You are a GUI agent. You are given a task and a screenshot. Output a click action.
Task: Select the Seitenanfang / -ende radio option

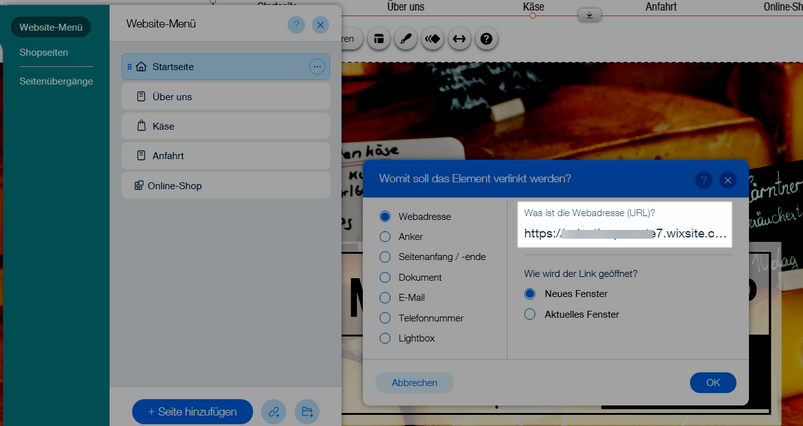click(385, 257)
